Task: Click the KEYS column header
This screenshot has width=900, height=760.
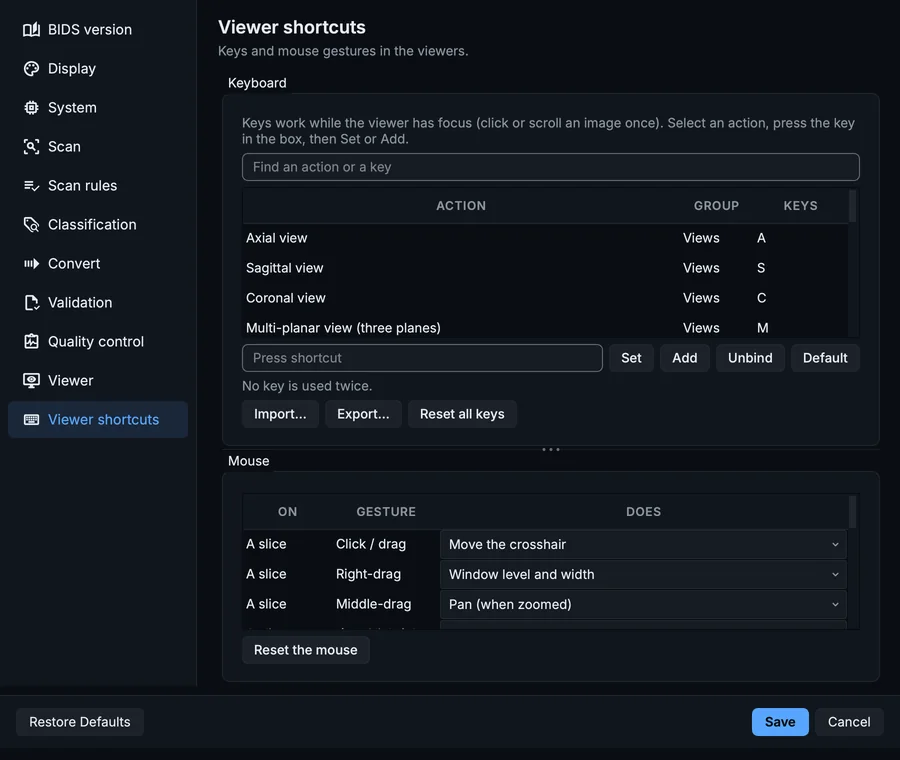Action: pos(800,205)
